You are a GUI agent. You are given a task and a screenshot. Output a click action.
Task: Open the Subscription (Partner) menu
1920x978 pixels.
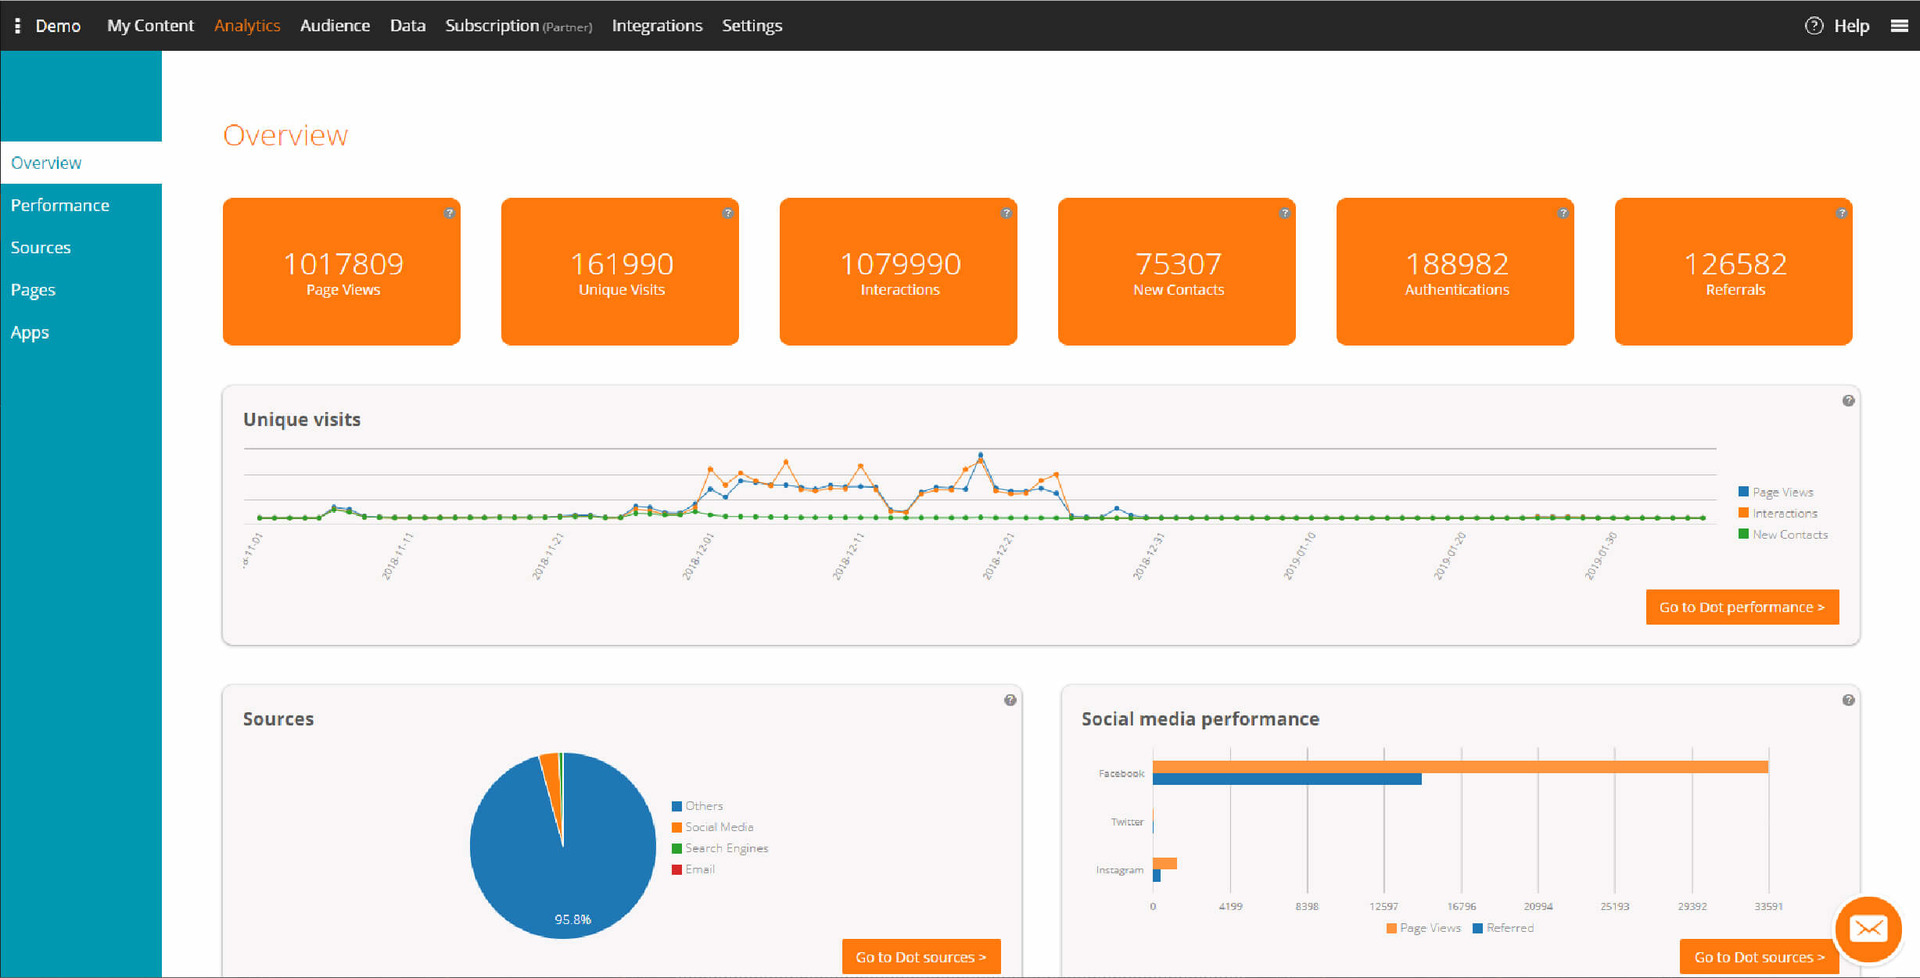(x=517, y=25)
